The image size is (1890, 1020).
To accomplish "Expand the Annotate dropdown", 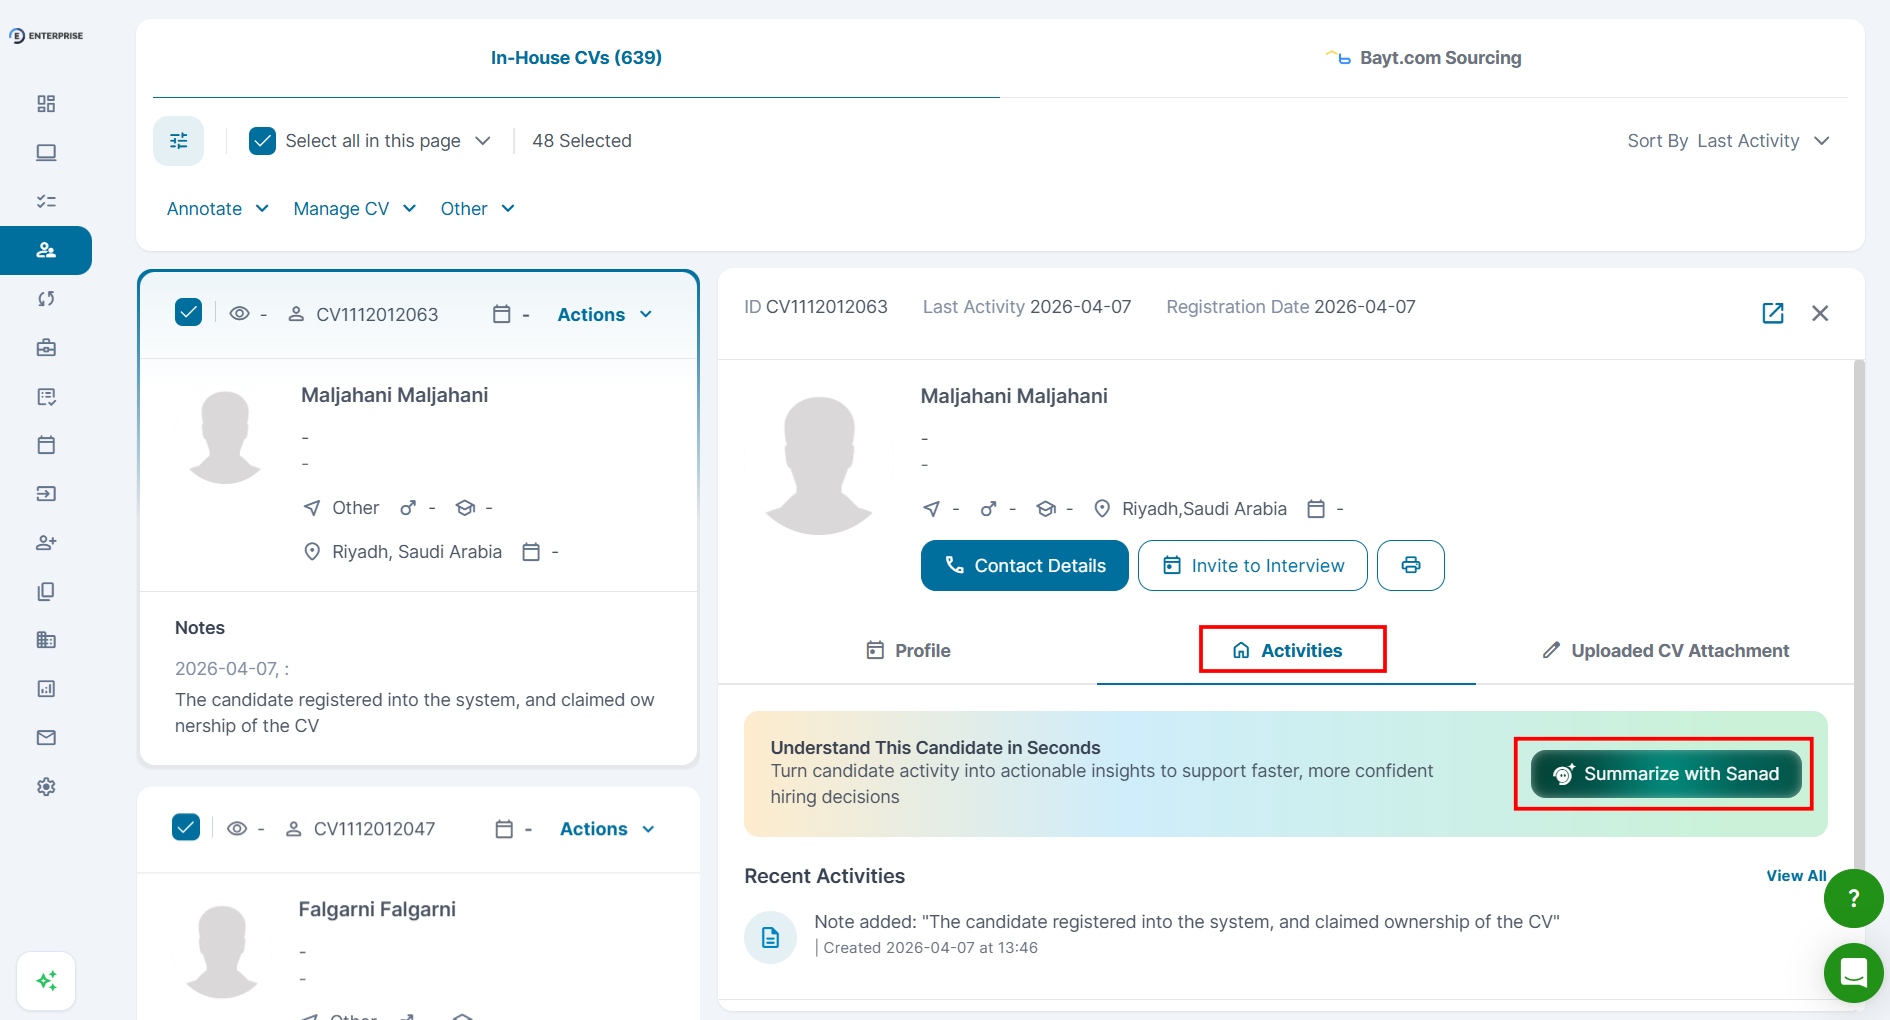I will click(x=217, y=209).
